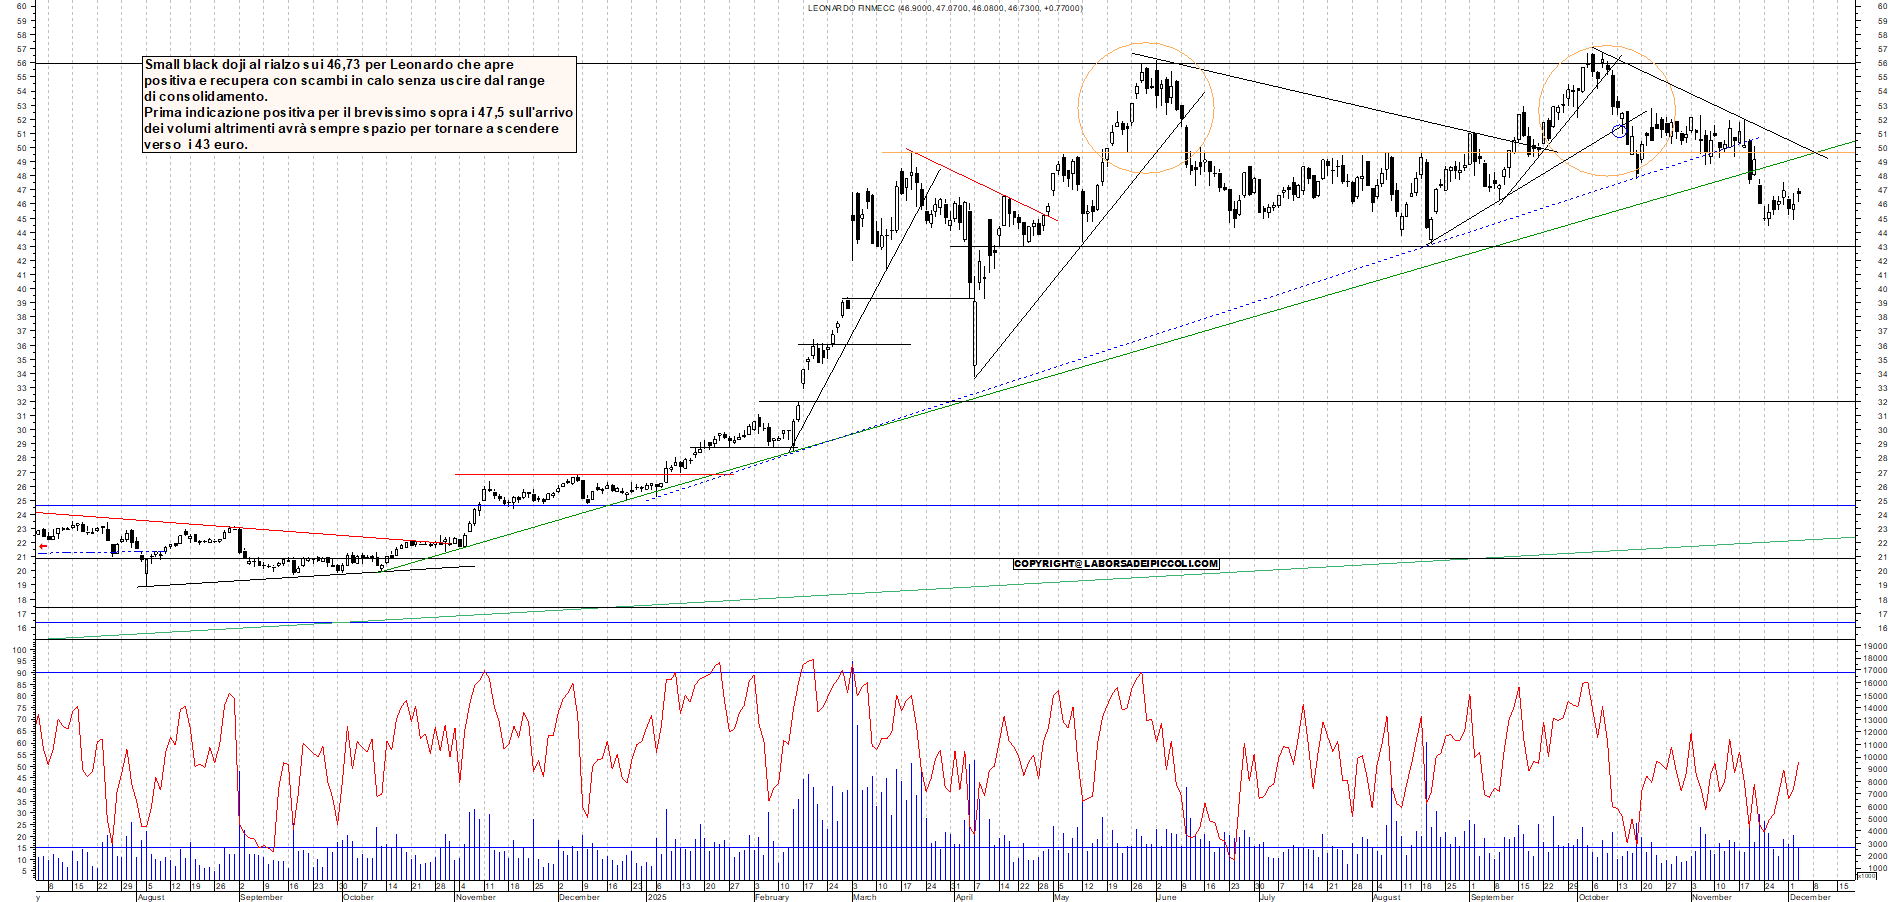Click the LEONARDO FINMECC chart title
Screen dimensions: 1890x902
945,8
